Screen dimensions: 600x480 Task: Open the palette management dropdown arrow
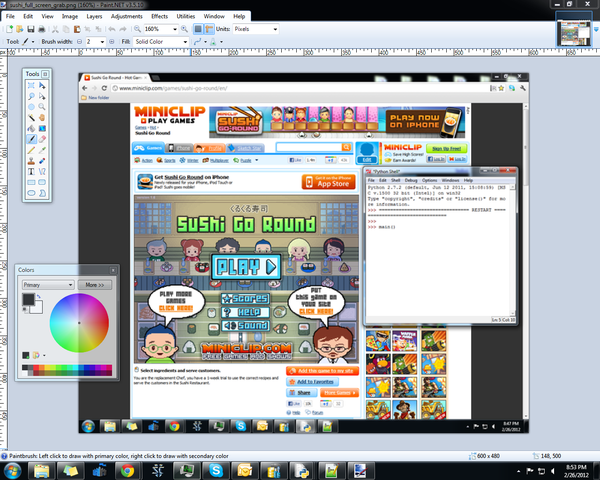44,355
